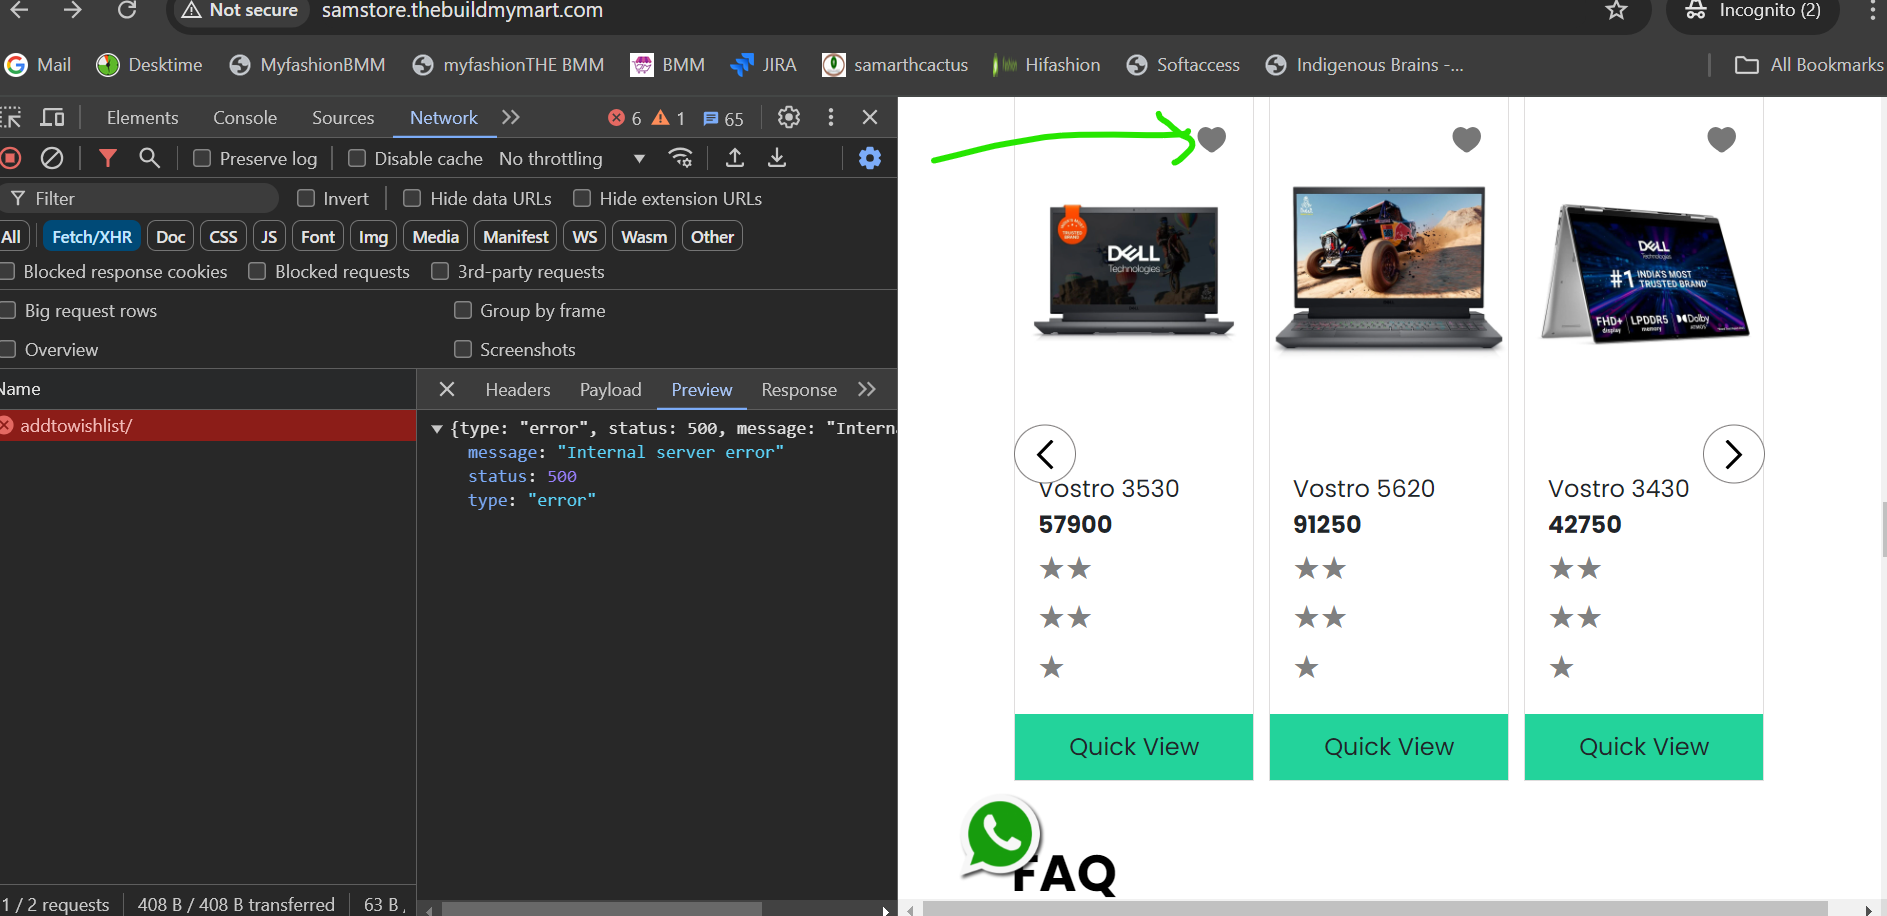This screenshot has width=1887, height=916.
Task: Open the All Bookmarks folder
Action: tap(1809, 65)
